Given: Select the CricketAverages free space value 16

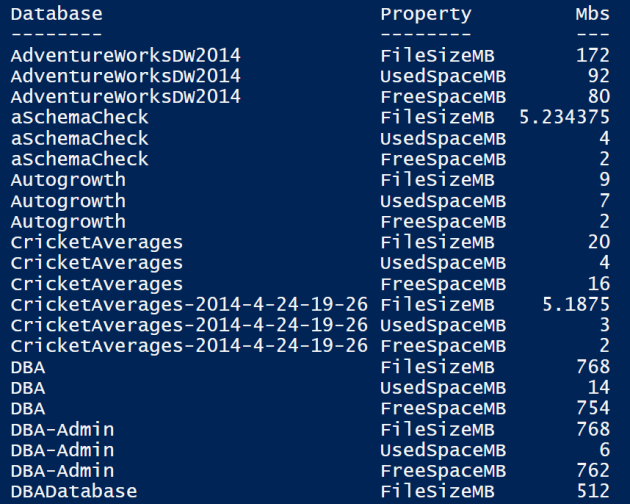Looking at the screenshot, I should click(598, 284).
